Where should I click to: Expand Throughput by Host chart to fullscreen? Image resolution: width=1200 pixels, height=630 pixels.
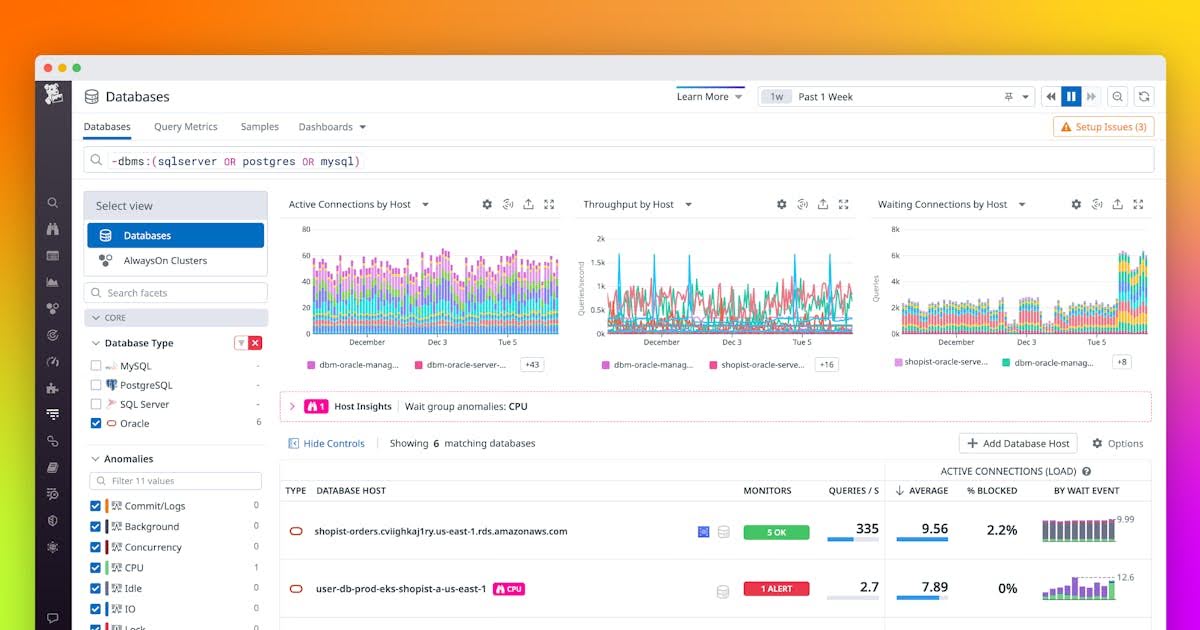coord(843,204)
